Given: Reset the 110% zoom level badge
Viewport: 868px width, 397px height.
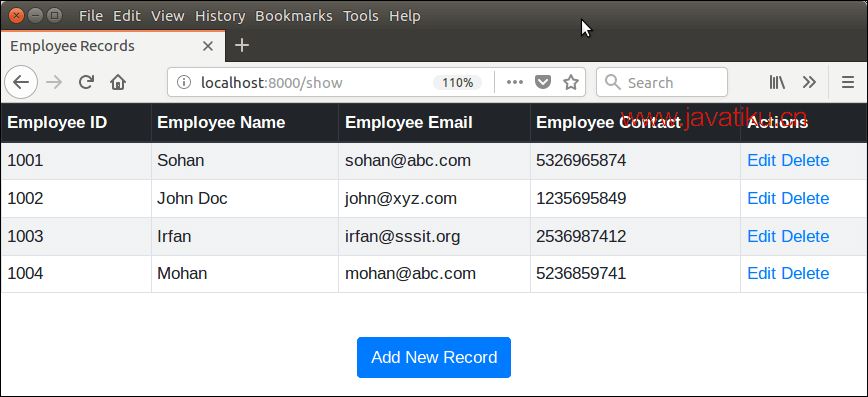Looking at the screenshot, I should click(457, 83).
